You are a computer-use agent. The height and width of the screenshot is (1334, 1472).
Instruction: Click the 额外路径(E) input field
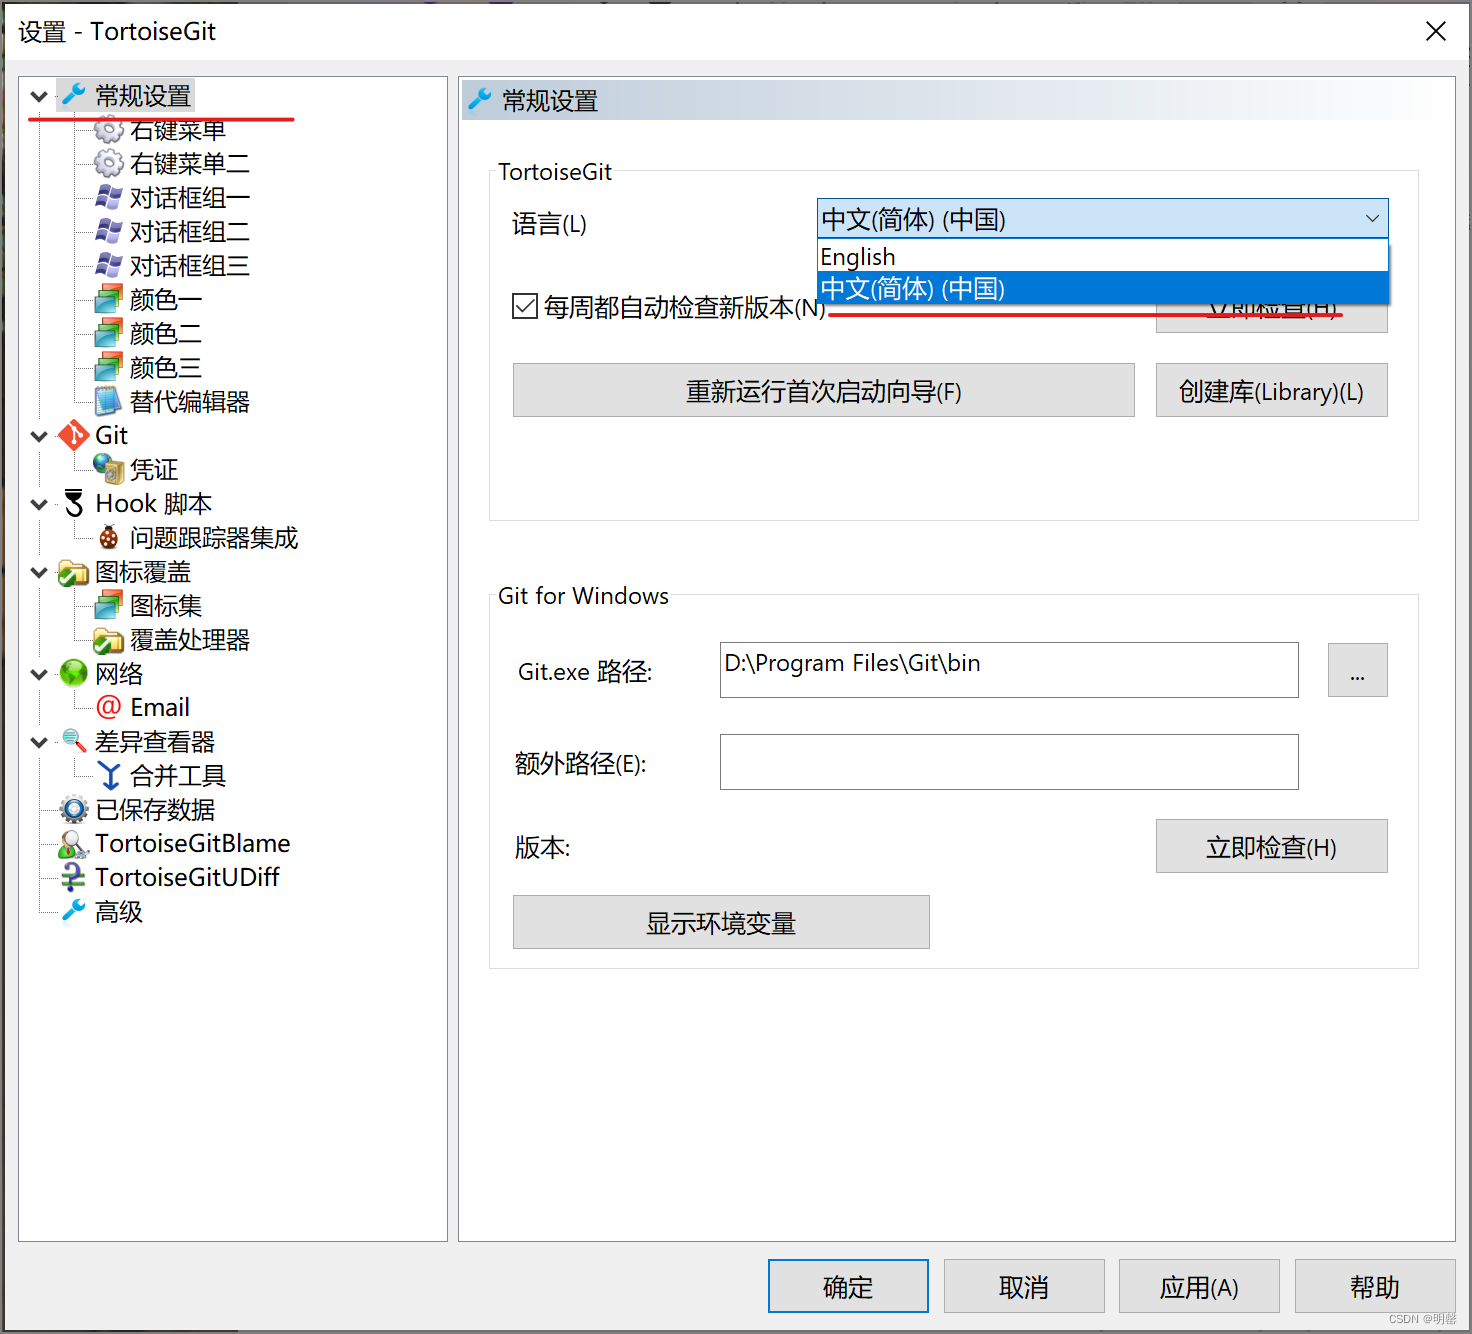(1009, 762)
